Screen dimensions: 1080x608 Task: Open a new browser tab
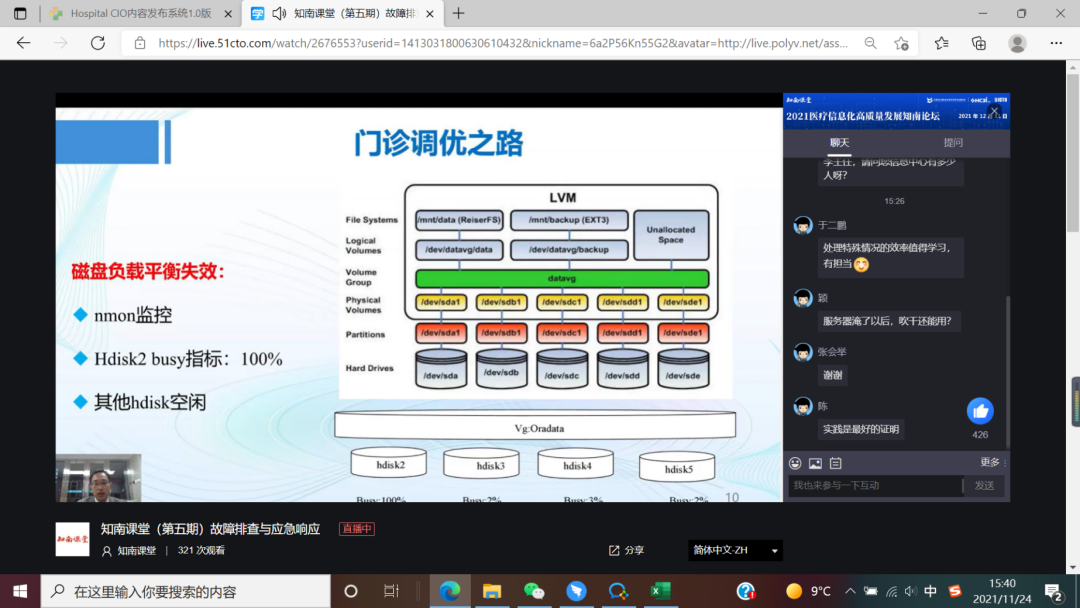(459, 13)
